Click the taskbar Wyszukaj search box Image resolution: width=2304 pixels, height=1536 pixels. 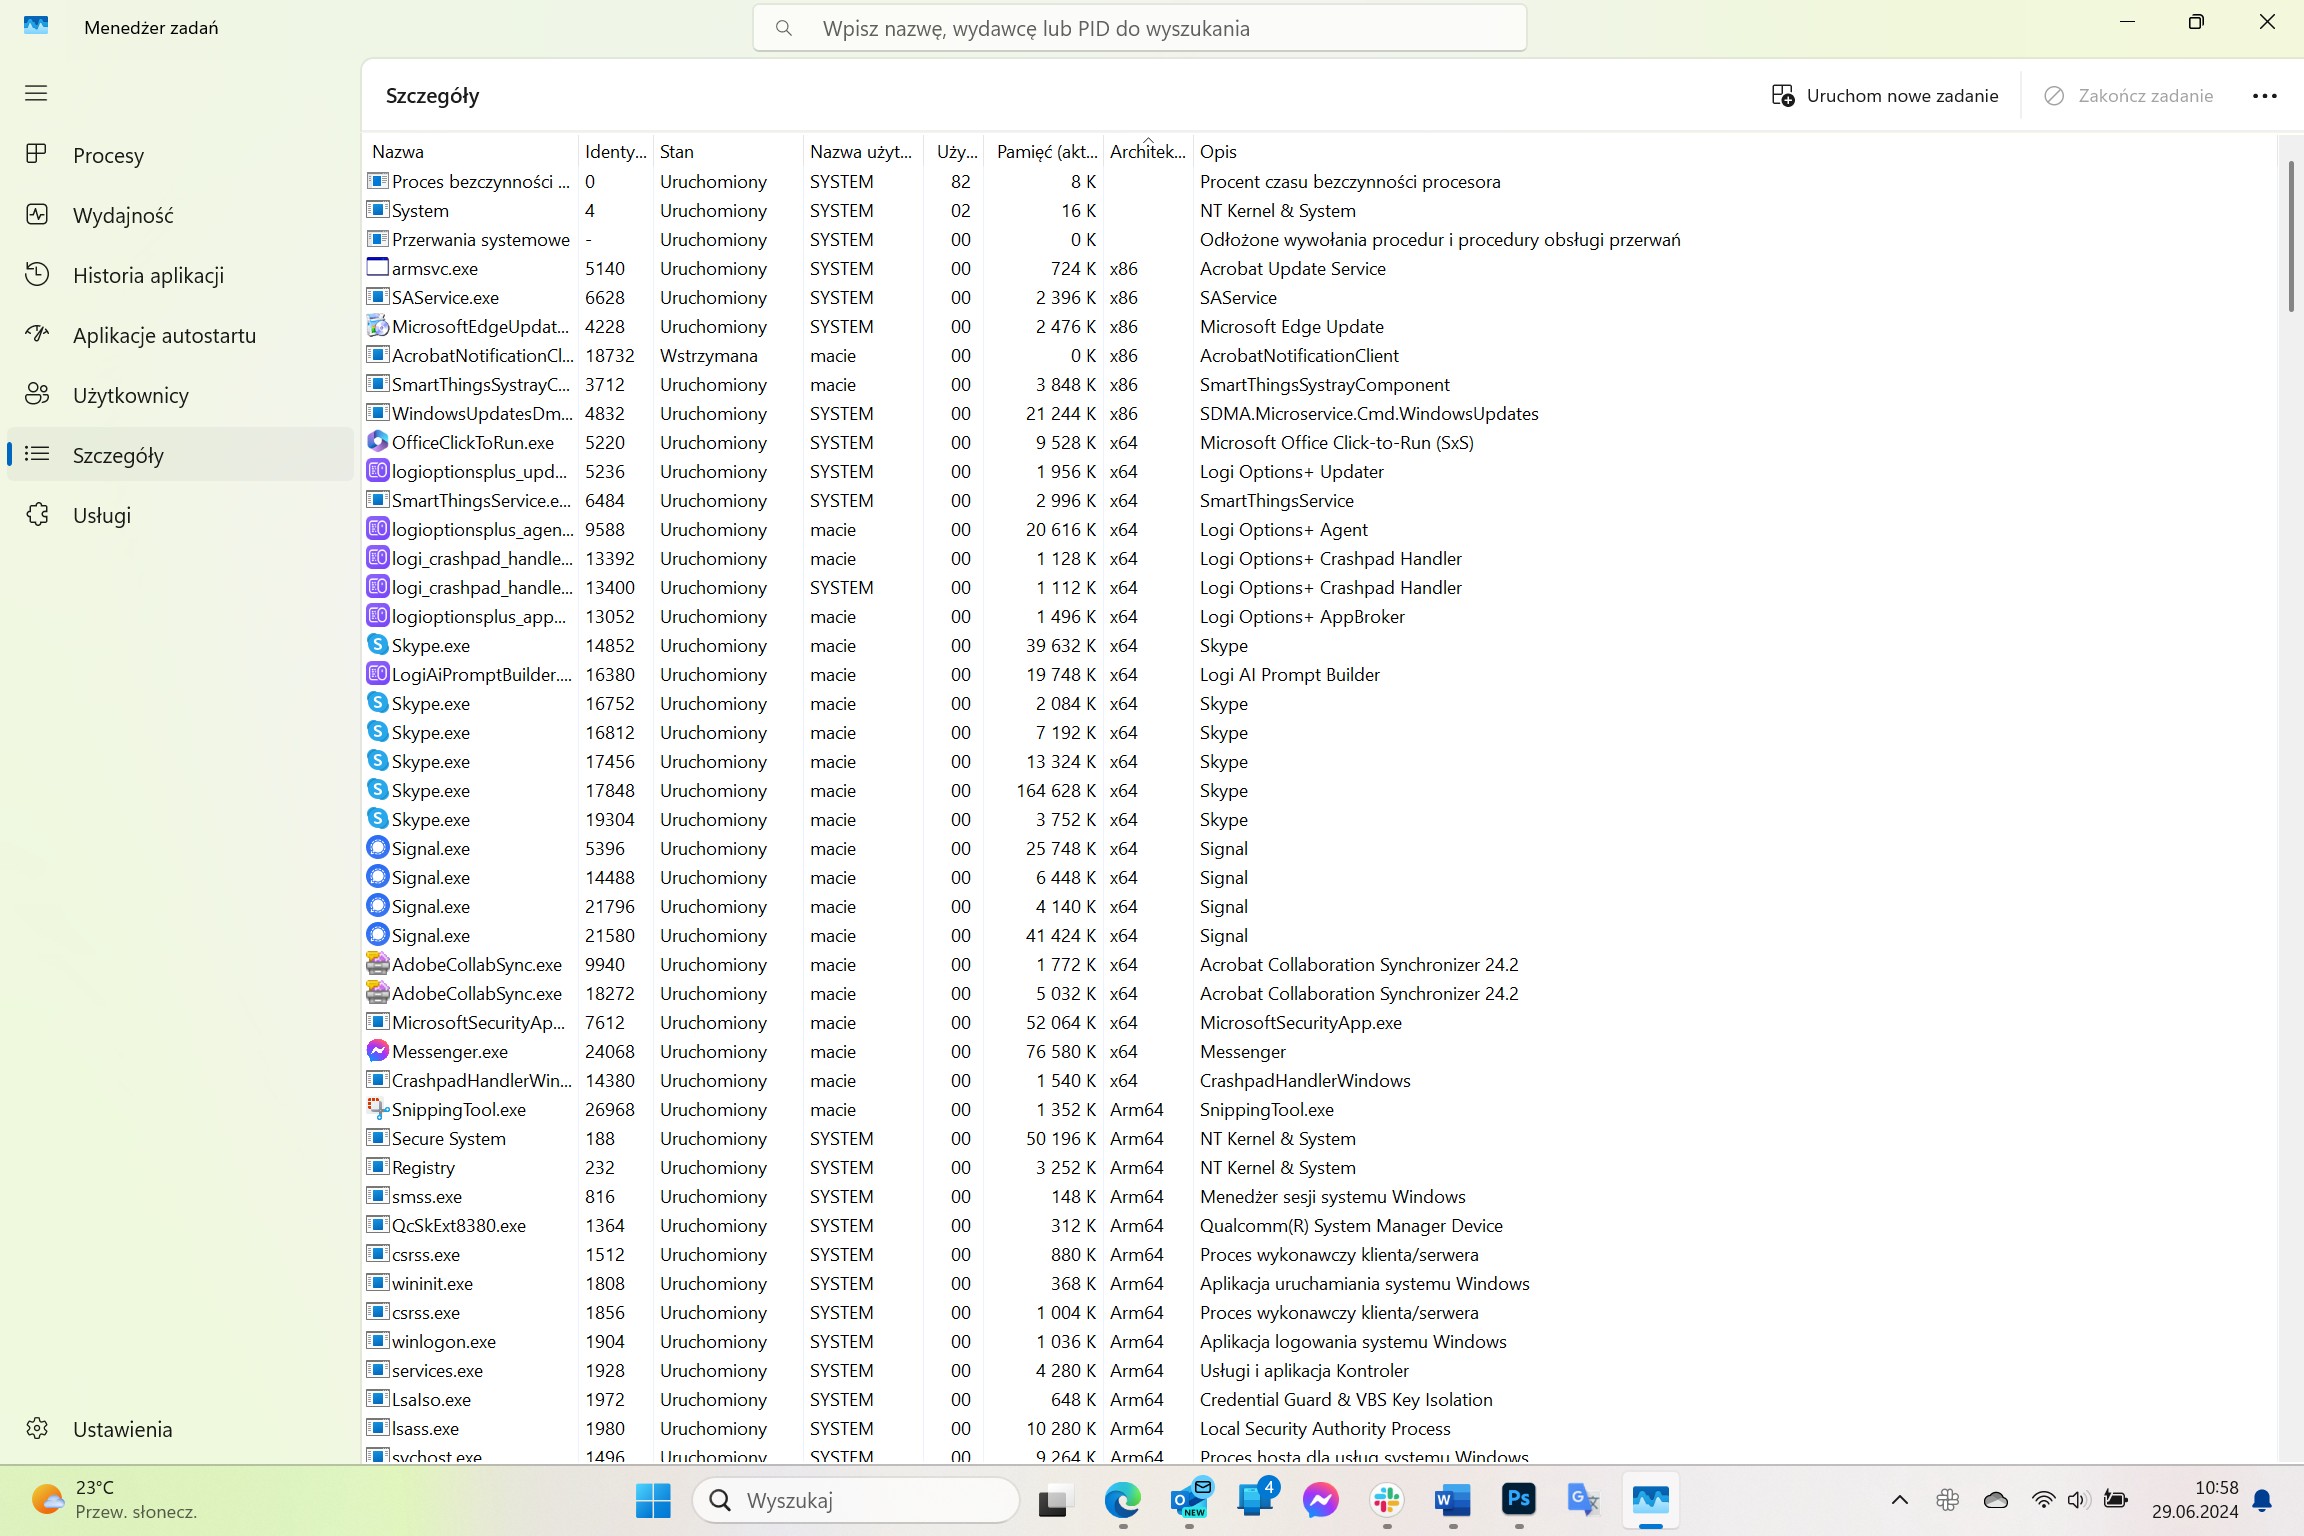pyautogui.click(x=856, y=1500)
